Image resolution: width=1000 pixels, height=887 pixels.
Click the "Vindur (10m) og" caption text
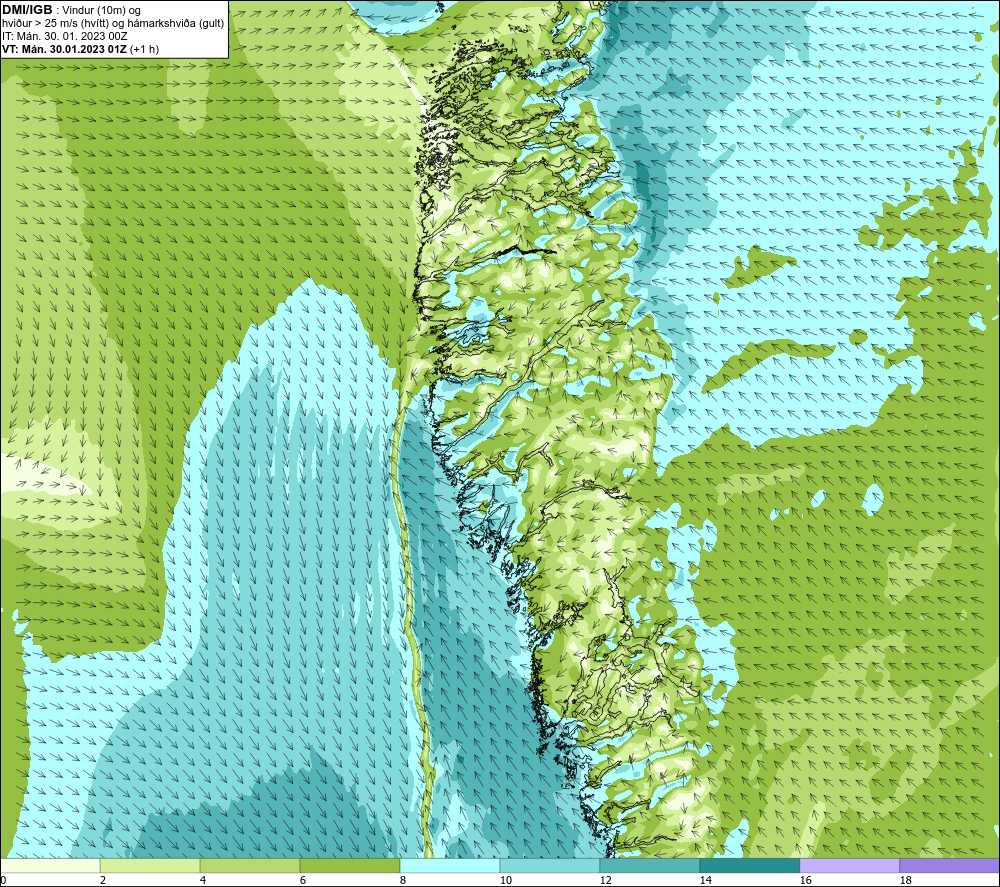click(x=101, y=11)
